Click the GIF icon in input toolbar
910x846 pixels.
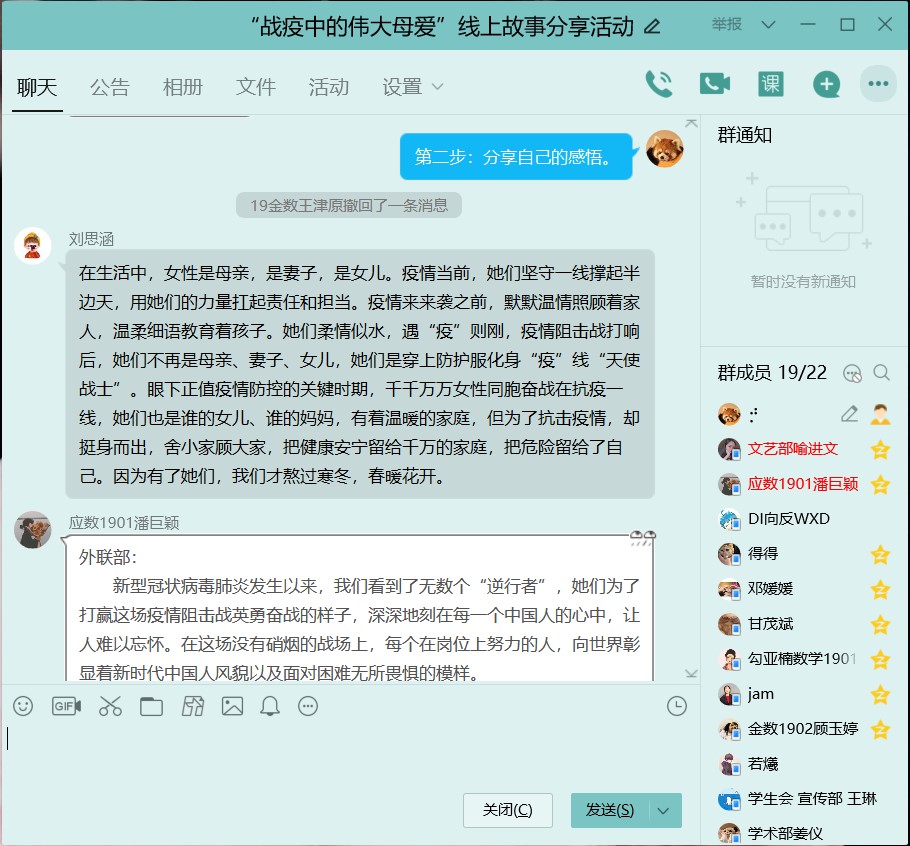[x=66, y=707]
